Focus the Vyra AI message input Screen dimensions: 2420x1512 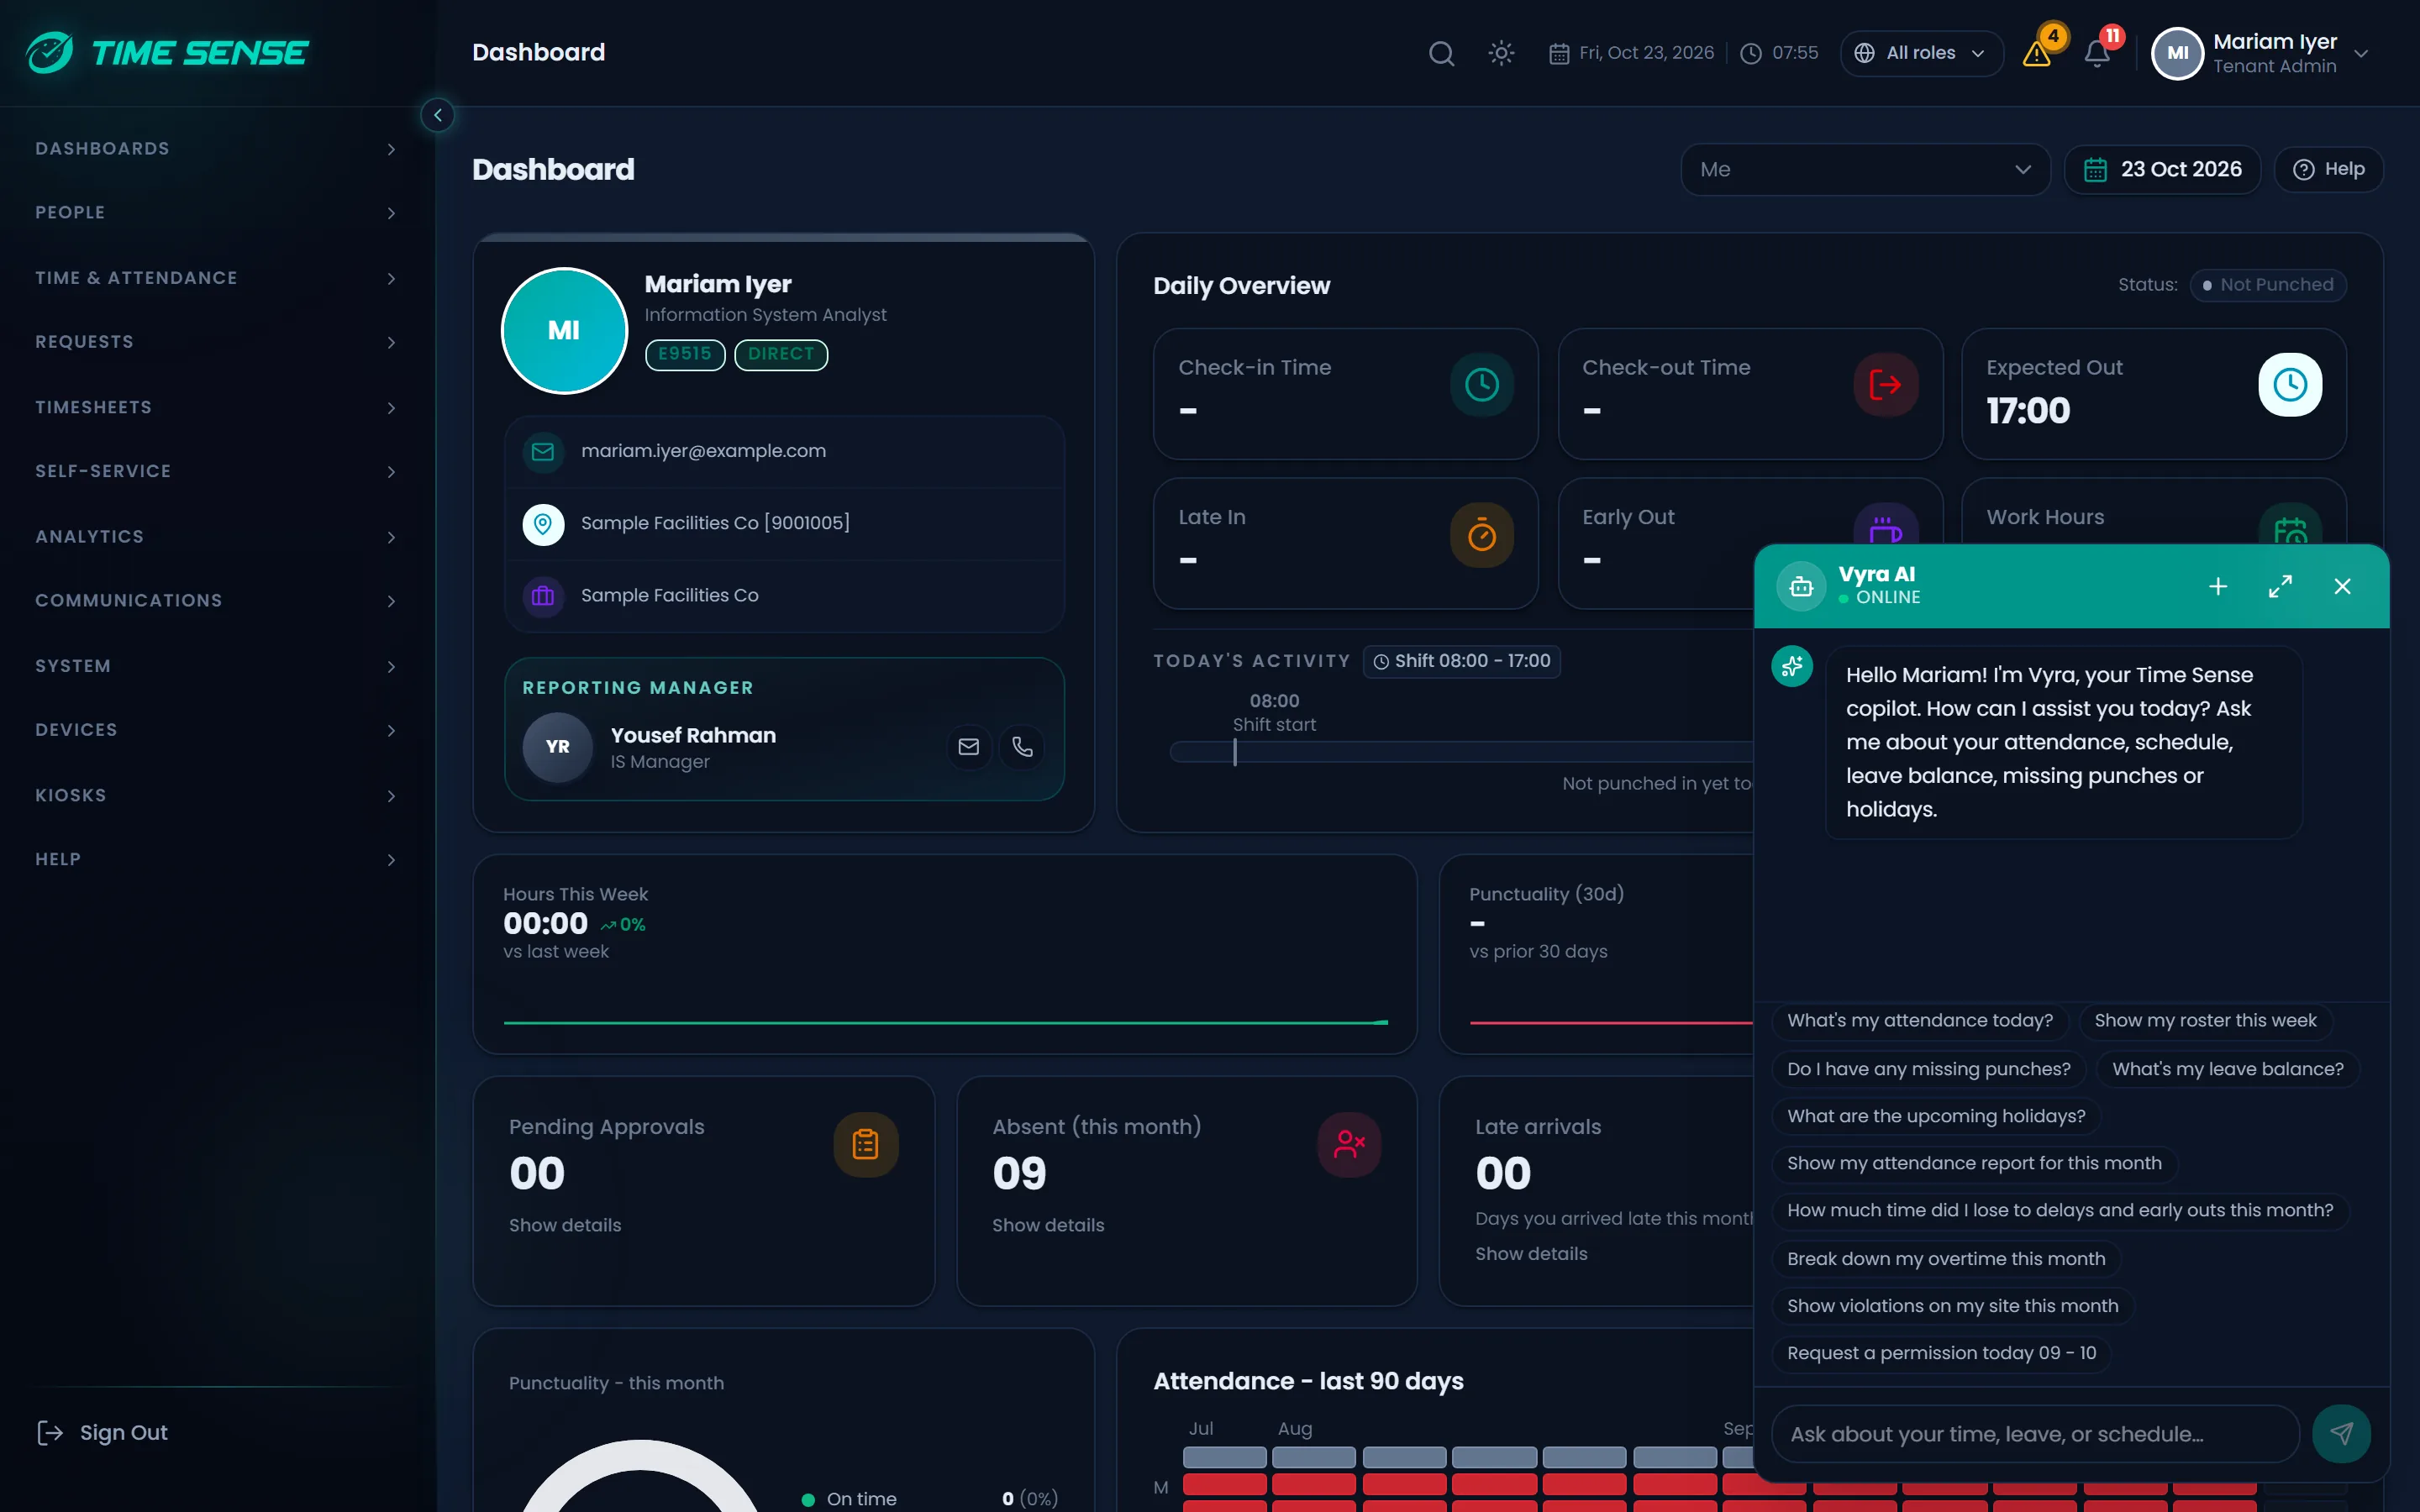(2035, 1433)
